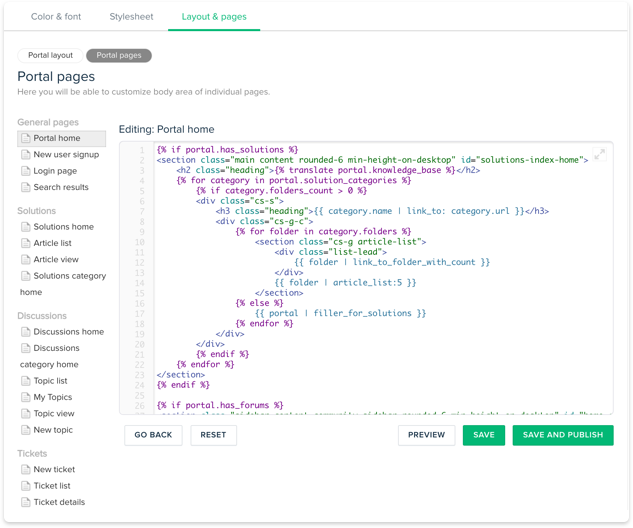Edit the Login page template
Image resolution: width=633 pixels, height=528 pixels.
55,171
